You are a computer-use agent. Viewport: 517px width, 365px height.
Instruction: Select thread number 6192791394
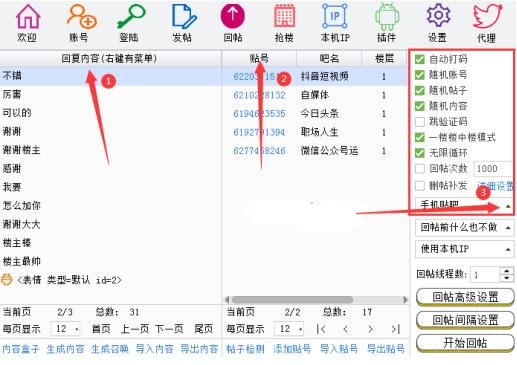(259, 132)
